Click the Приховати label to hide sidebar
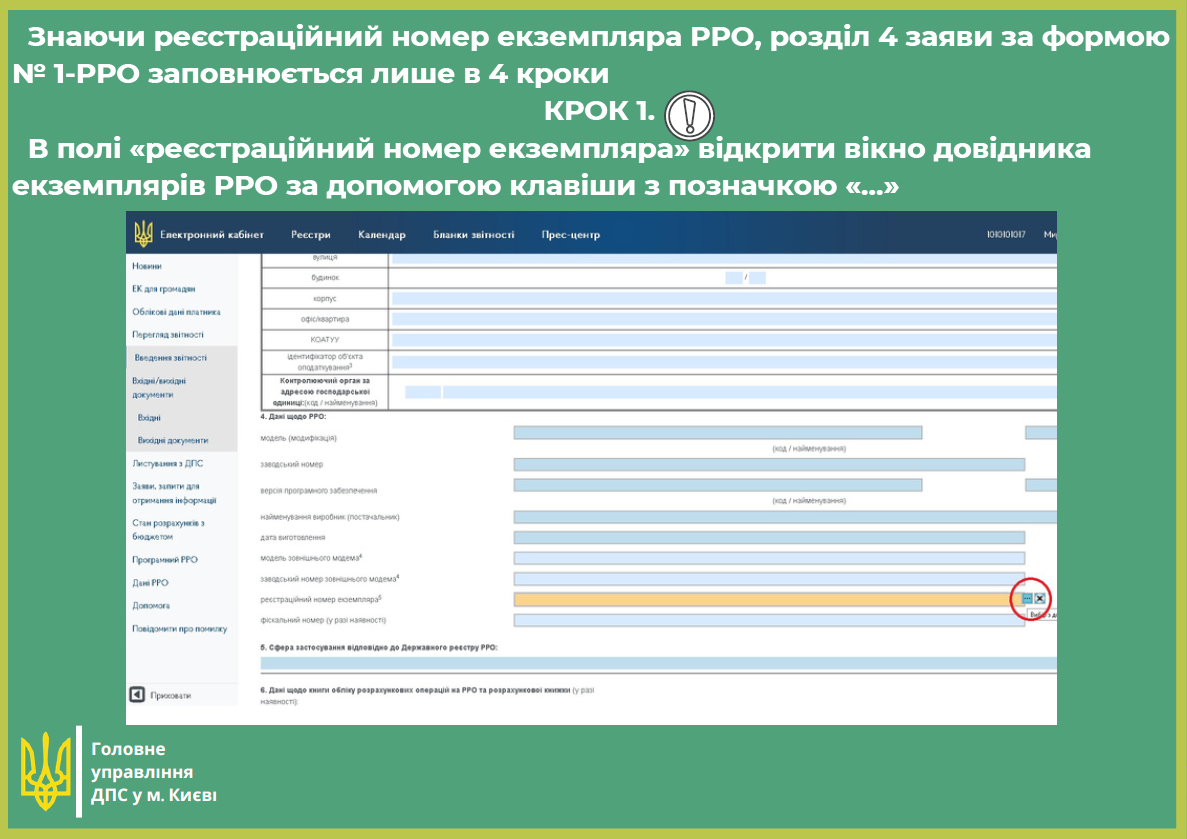The height and width of the screenshot is (839, 1187). 170,695
